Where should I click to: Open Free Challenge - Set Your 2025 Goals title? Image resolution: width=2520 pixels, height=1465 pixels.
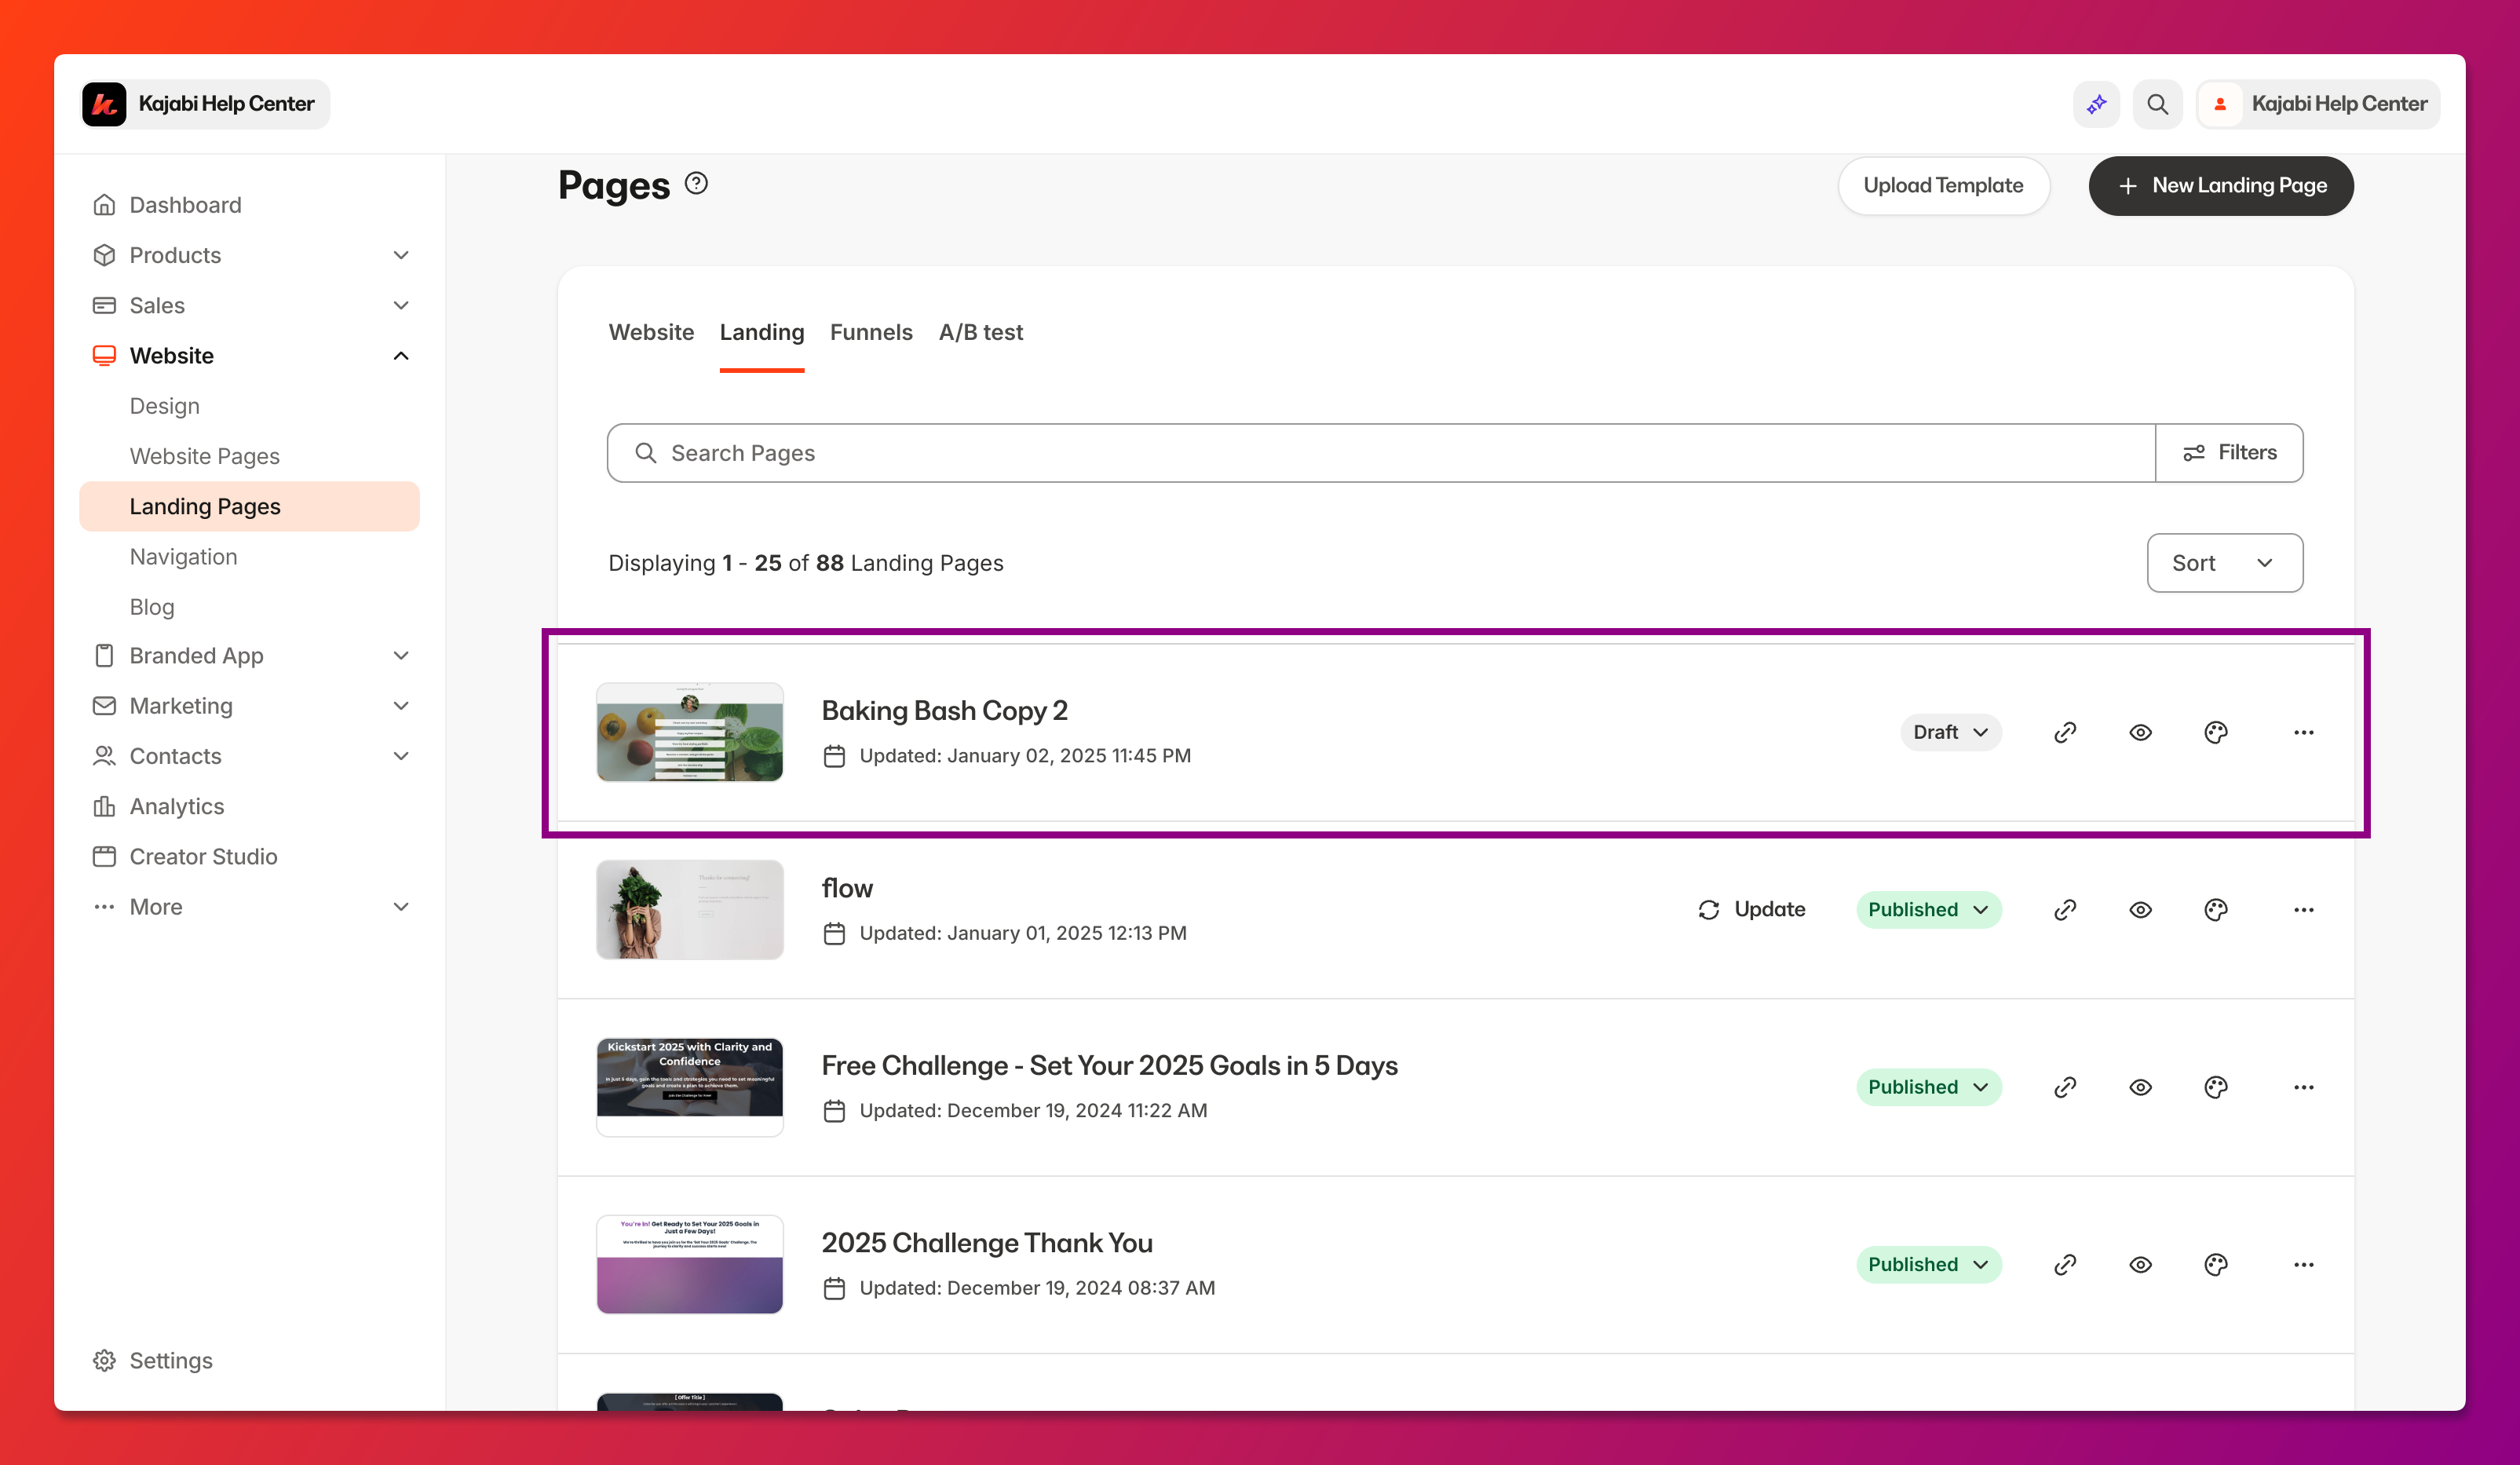tap(1109, 1065)
